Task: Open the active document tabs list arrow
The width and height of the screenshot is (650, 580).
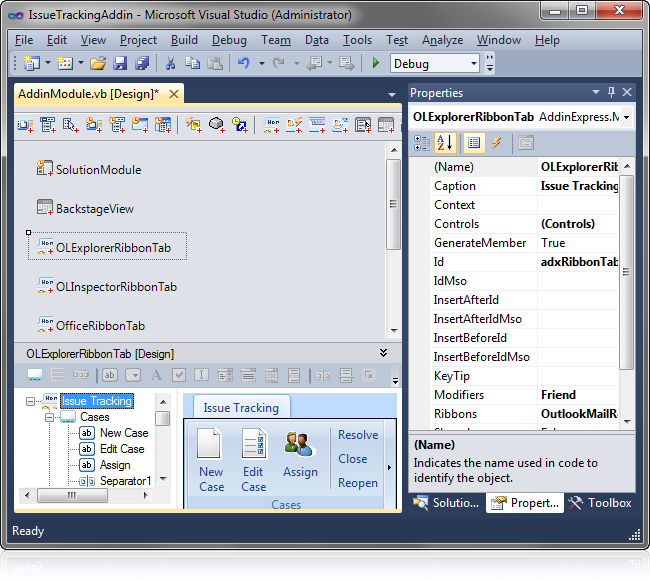Action: point(392,95)
